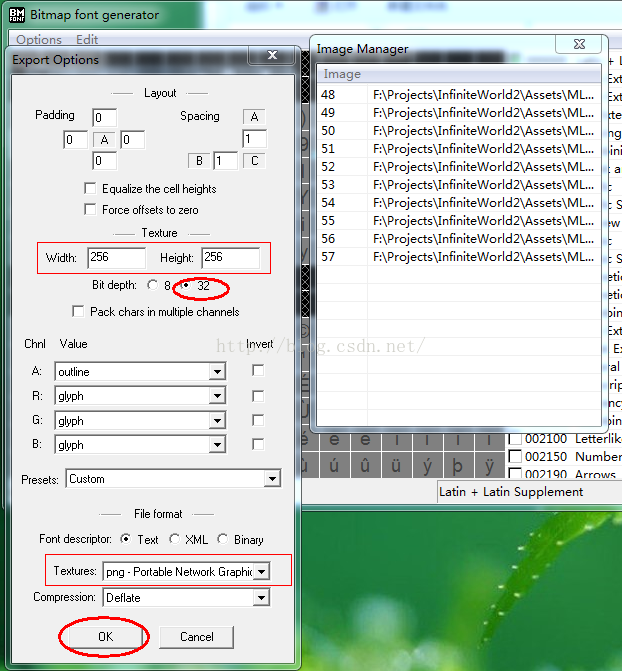This screenshot has width=622, height=671.
Task: Toggle Invert checkbox for channel R
Action: click(258, 396)
